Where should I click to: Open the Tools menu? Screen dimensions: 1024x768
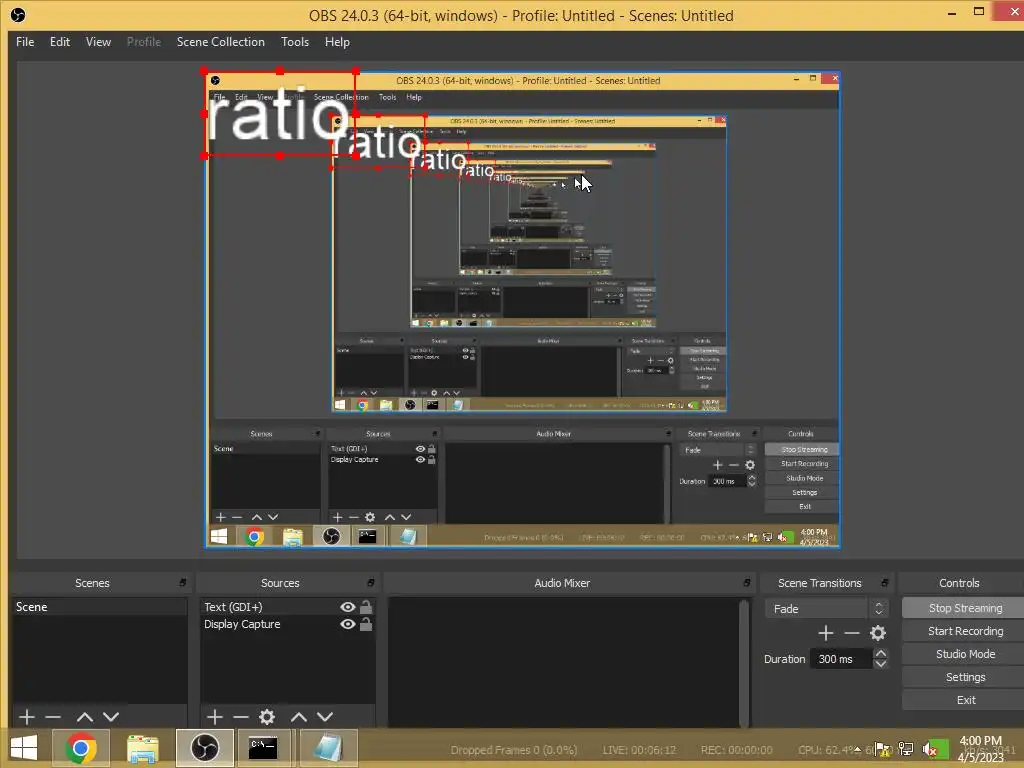click(x=295, y=42)
